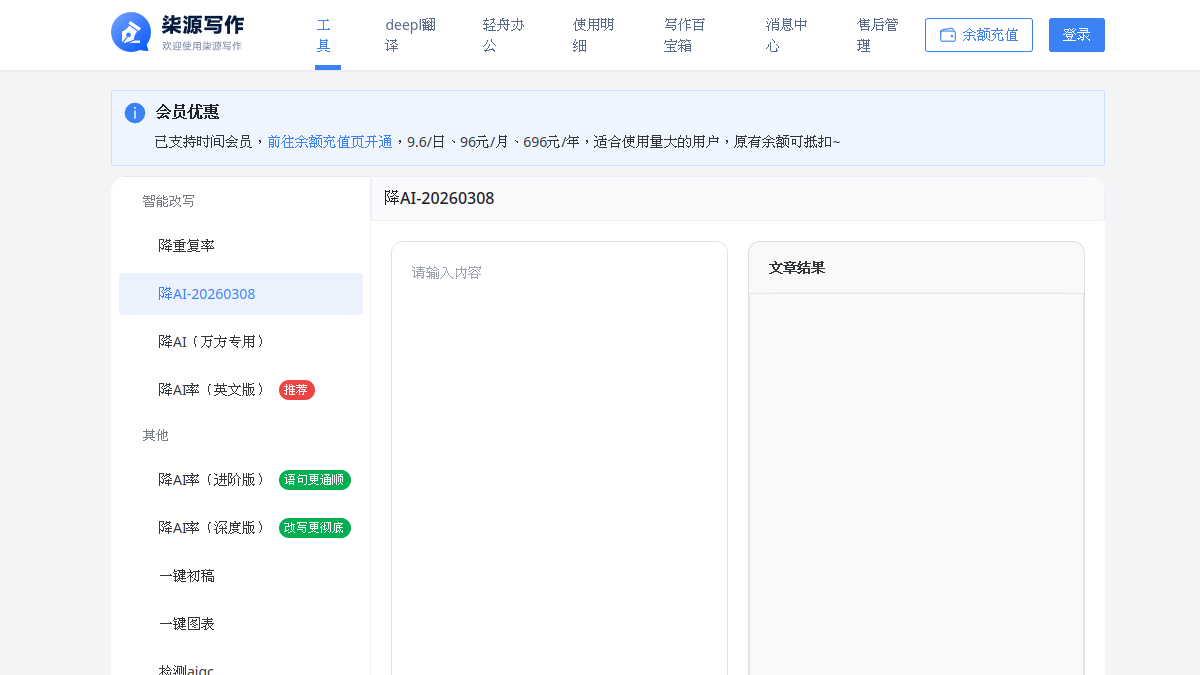Open 消息中心 menu item
This screenshot has width=1200, height=675.
tap(787, 35)
